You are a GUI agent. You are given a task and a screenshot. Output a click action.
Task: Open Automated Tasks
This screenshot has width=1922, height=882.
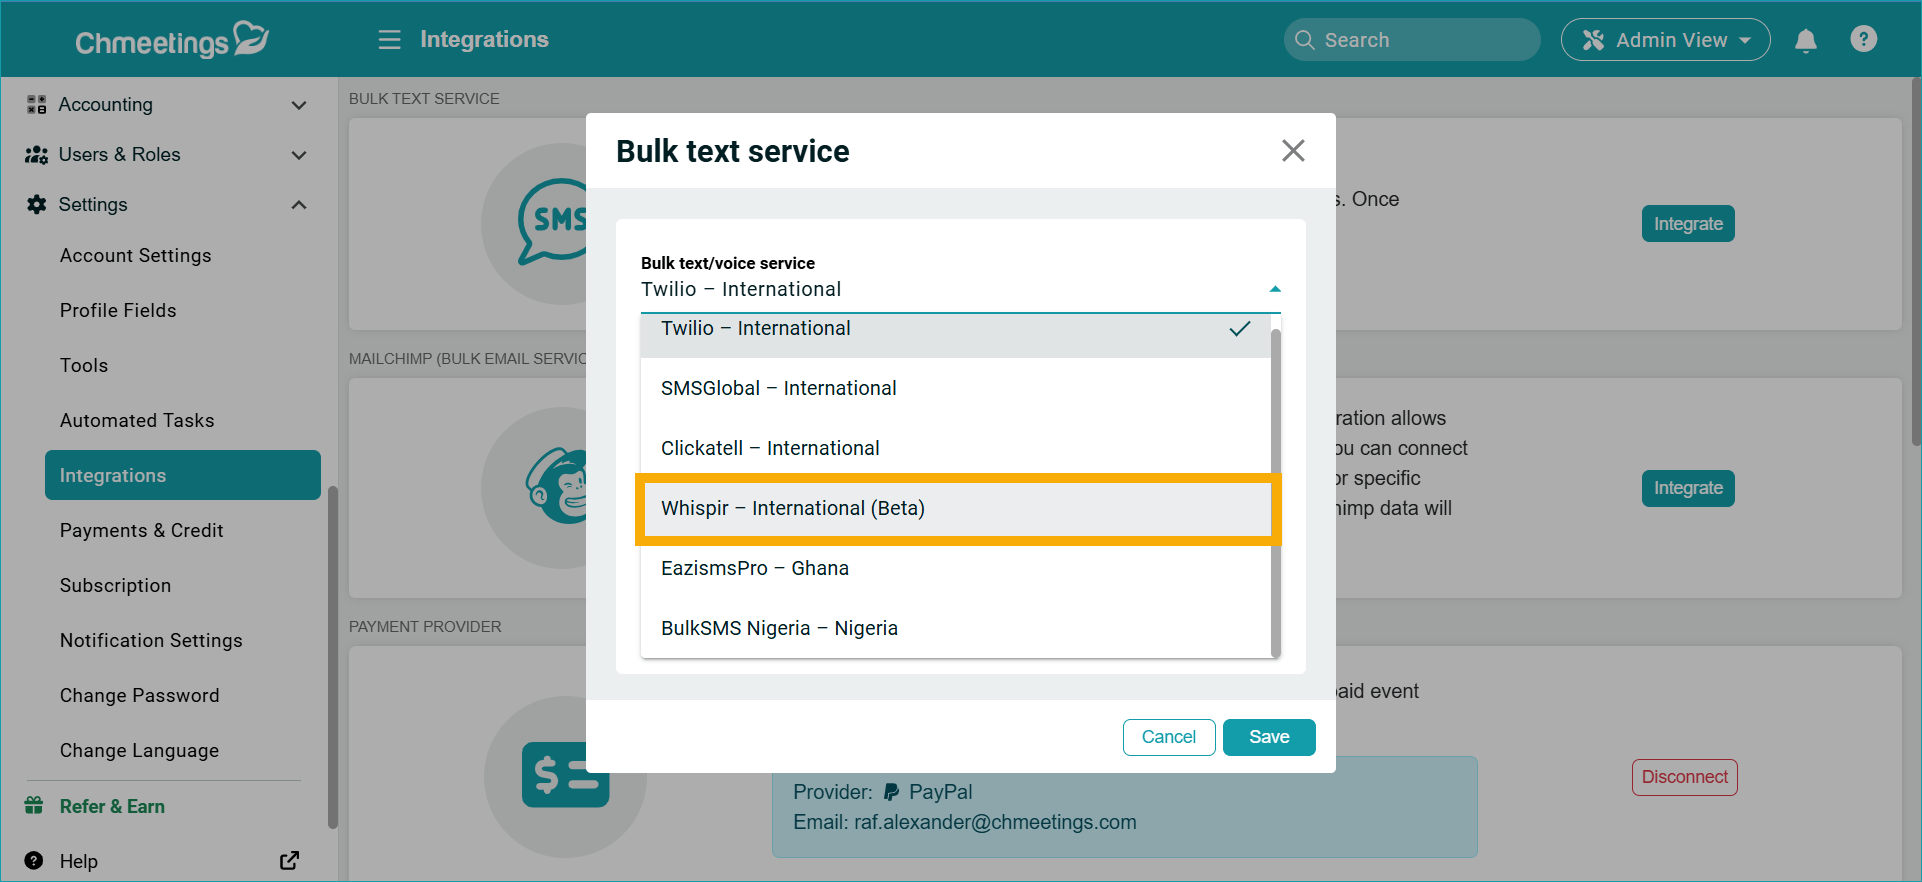[x=137, y=420]
